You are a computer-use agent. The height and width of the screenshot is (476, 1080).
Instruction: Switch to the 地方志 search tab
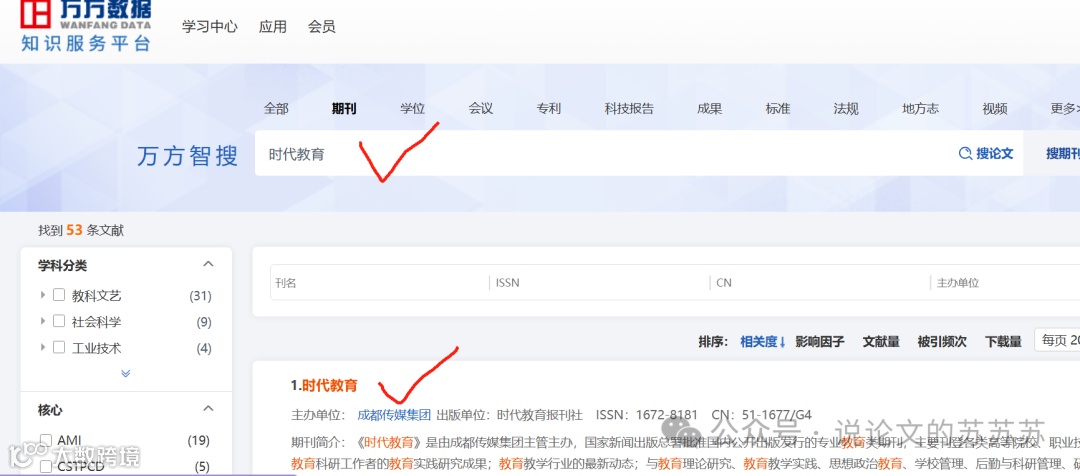coord(920,108)
